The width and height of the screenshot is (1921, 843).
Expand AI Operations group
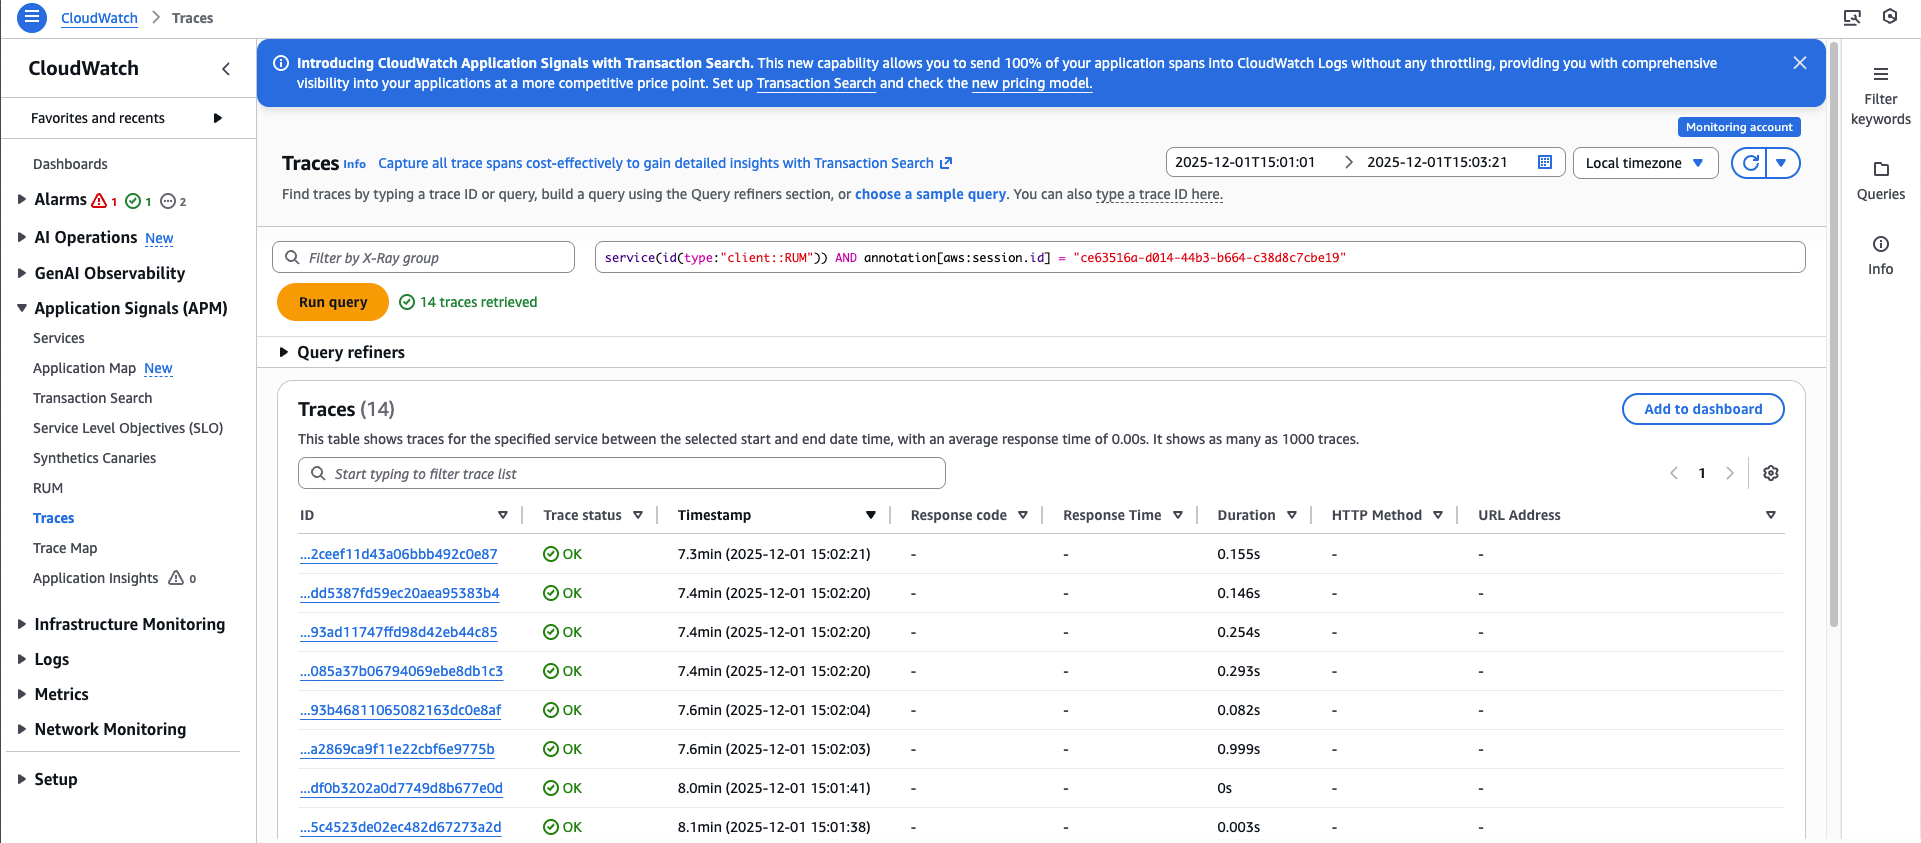click(22, 237)
